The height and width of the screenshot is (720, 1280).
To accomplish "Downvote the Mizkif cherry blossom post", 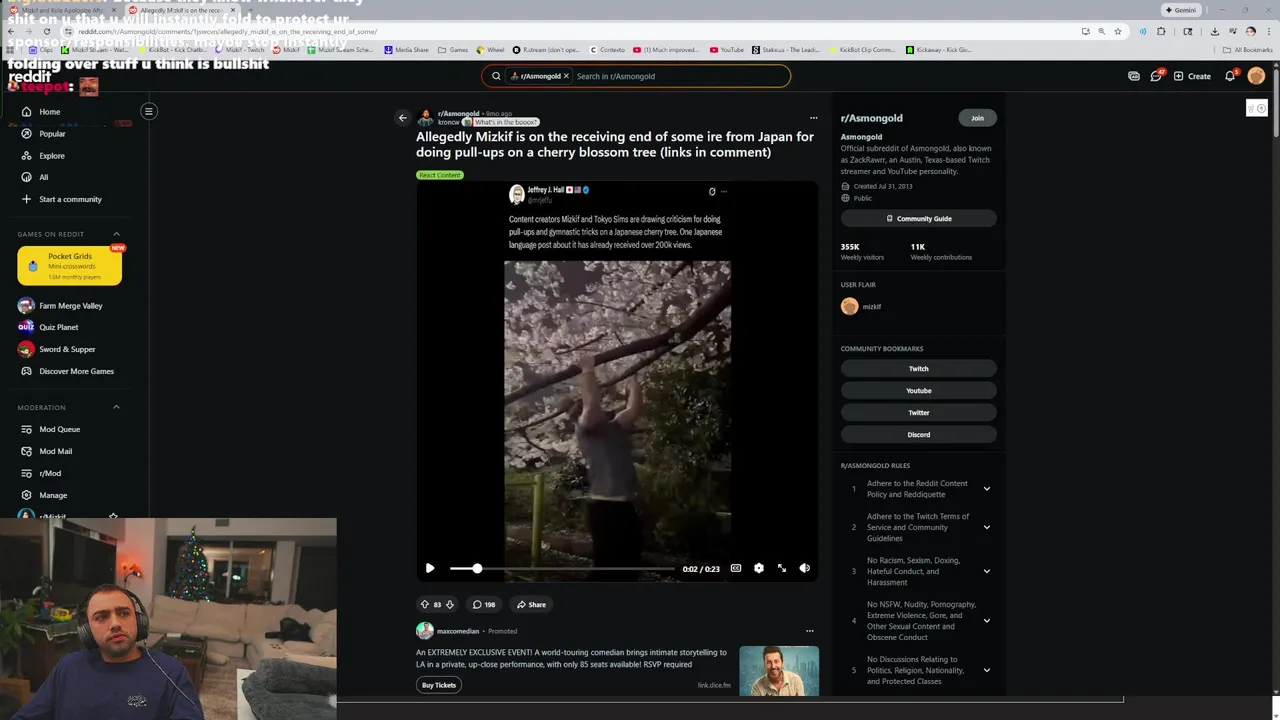I will (450, 604).
